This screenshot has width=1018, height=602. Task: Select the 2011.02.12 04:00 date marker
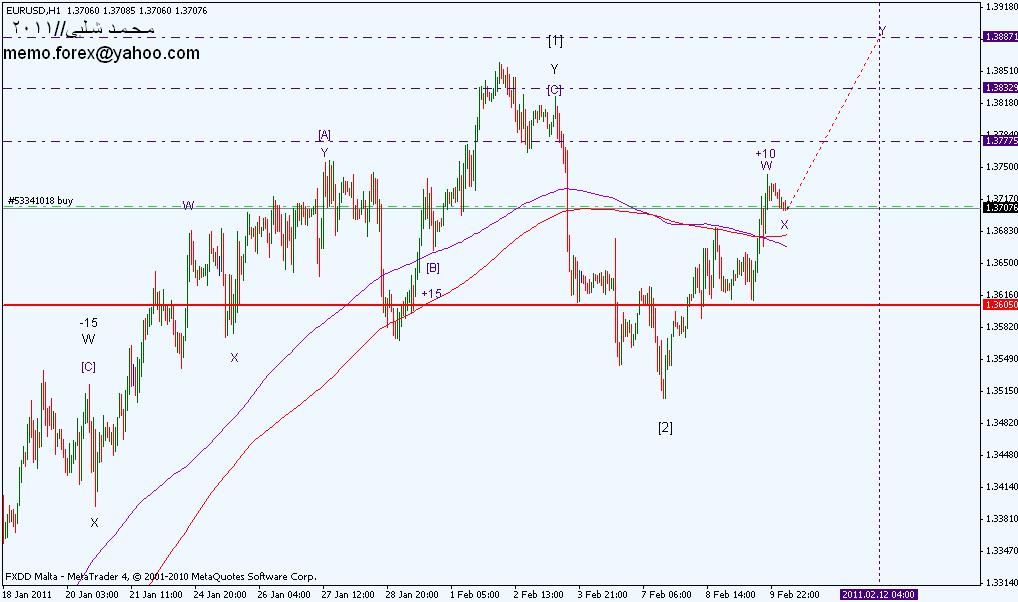coord(879,594)
